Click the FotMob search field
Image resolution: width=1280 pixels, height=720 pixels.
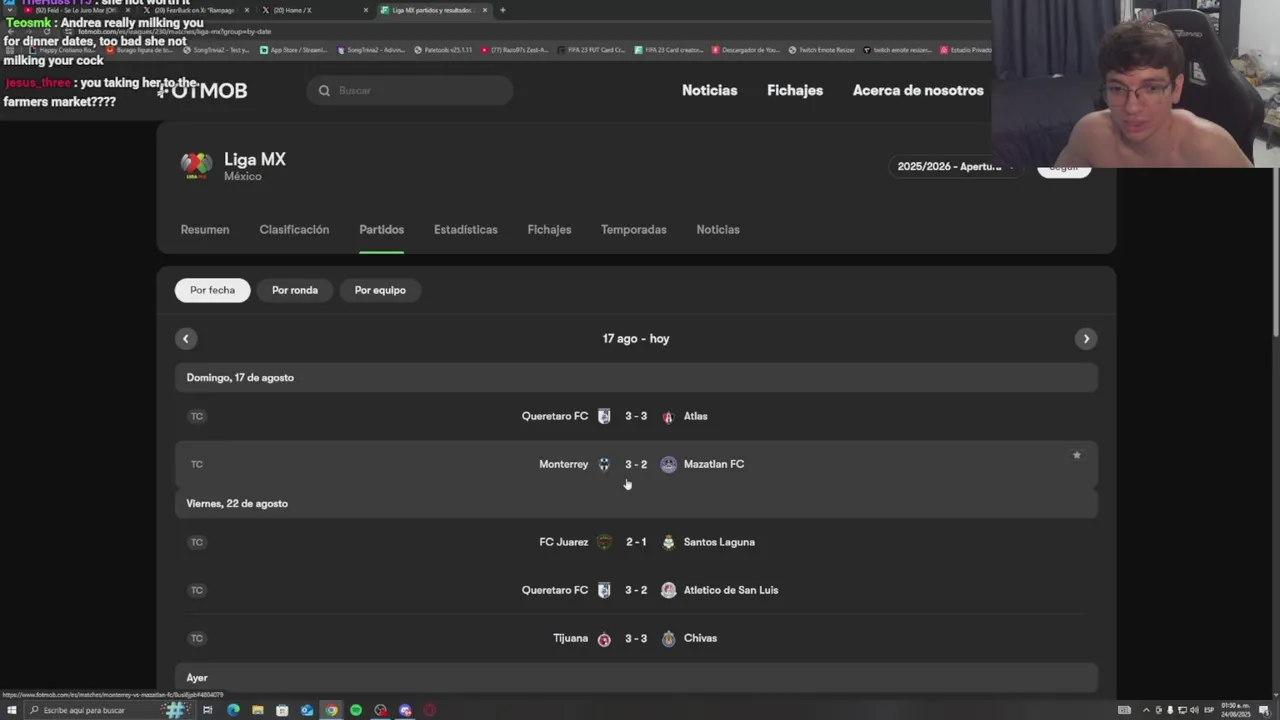point(410,90)
